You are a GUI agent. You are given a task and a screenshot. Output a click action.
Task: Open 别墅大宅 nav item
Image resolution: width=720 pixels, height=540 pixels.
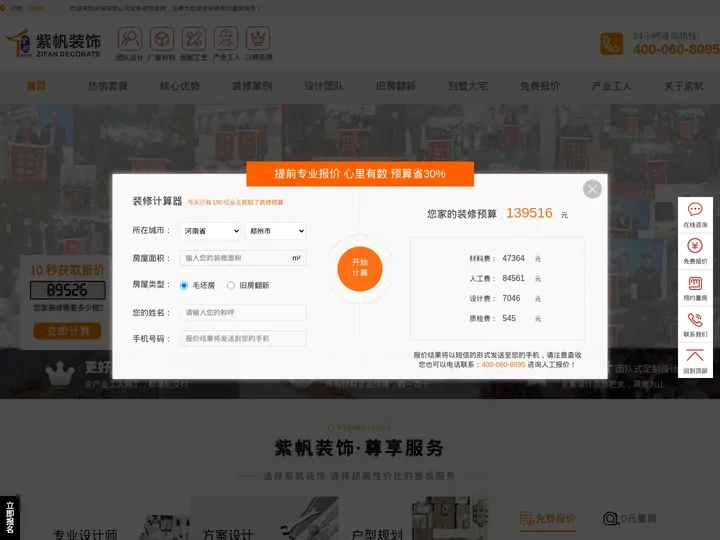point(467,86)
